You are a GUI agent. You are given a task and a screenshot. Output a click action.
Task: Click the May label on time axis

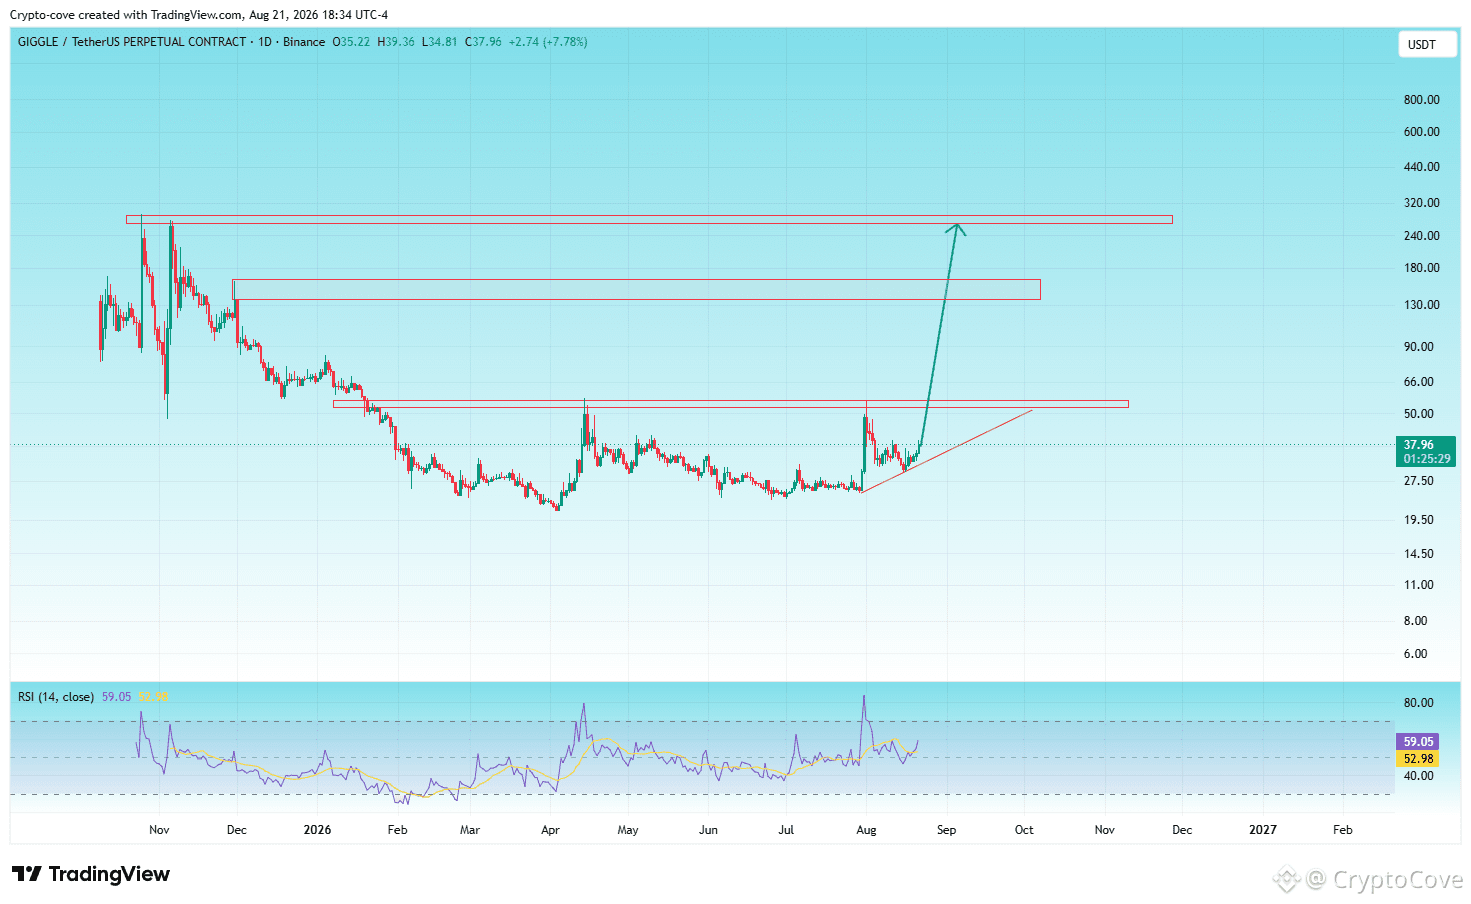click(628, 830)
